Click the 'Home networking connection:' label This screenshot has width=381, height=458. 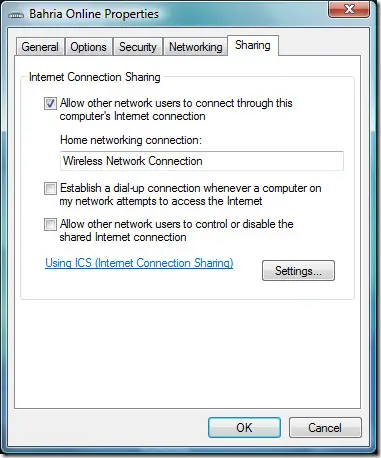click(x=131, y=140)
